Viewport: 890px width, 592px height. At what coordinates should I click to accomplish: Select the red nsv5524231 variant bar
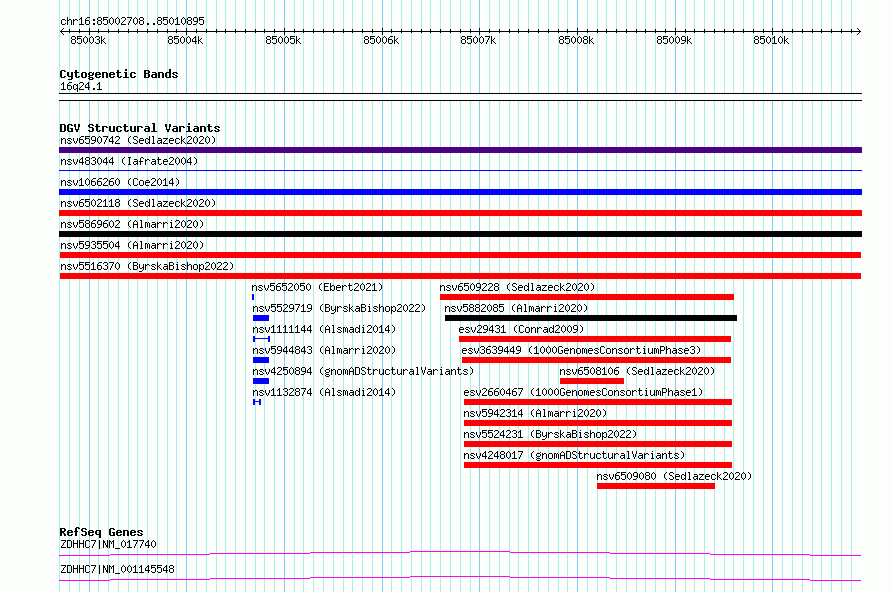(x=598, y=444)
